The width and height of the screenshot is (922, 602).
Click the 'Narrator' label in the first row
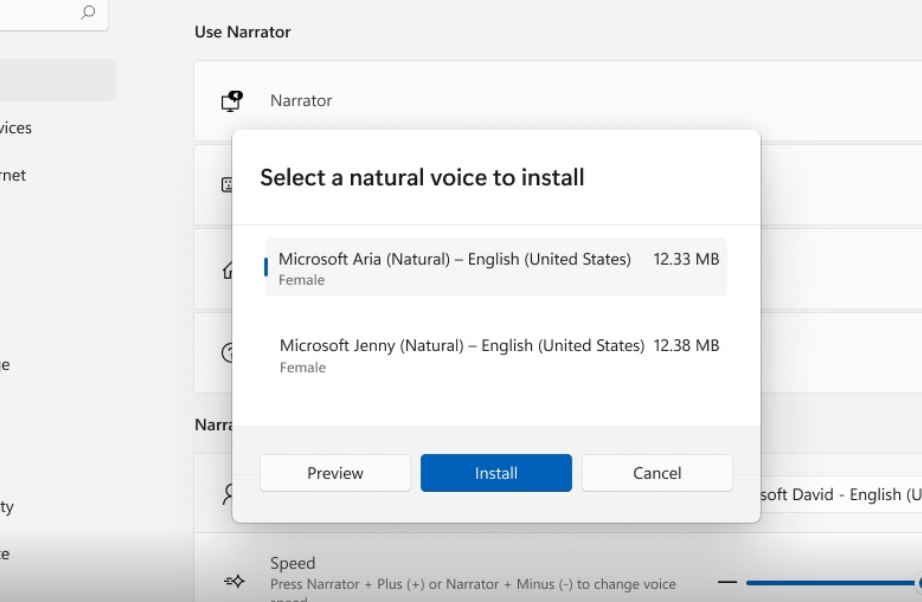pos(301,101)
